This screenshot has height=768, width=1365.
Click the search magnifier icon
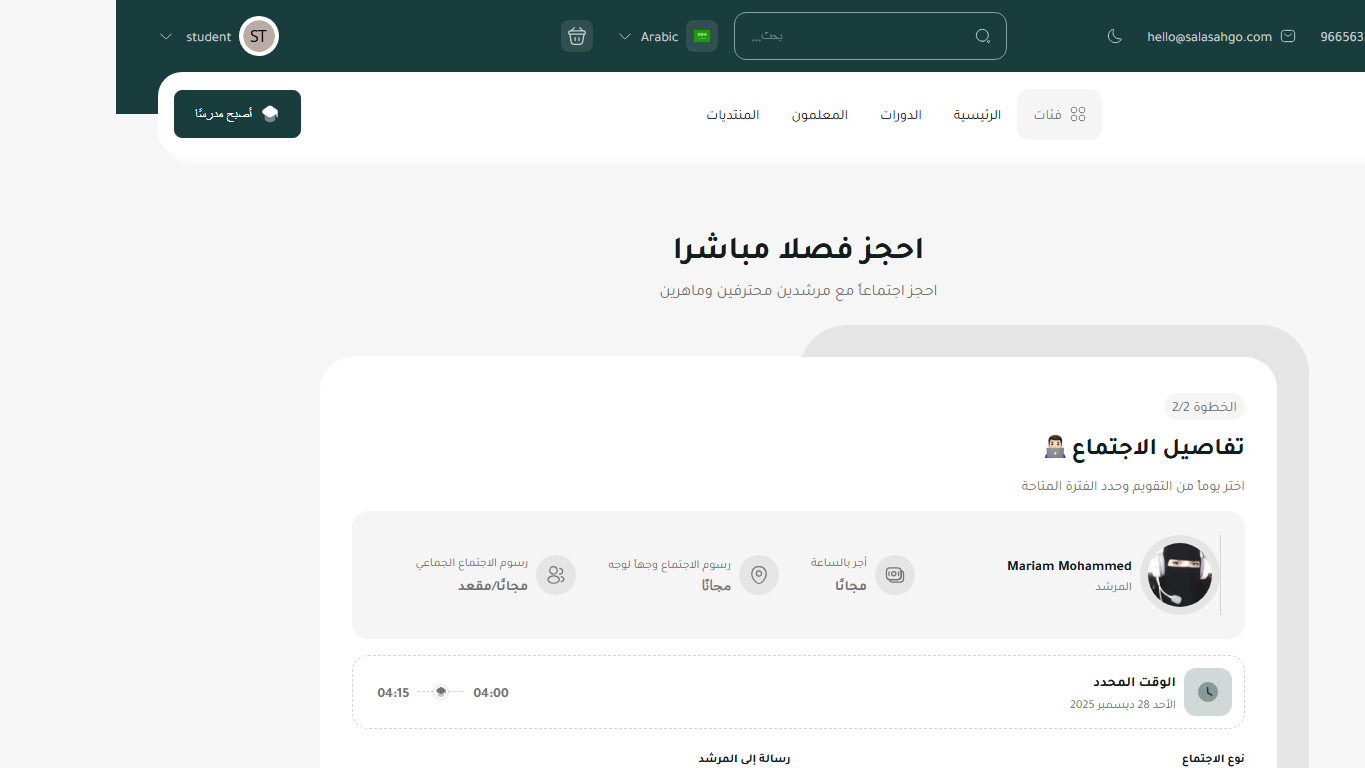pyautogui.click(x=983, y=37)
